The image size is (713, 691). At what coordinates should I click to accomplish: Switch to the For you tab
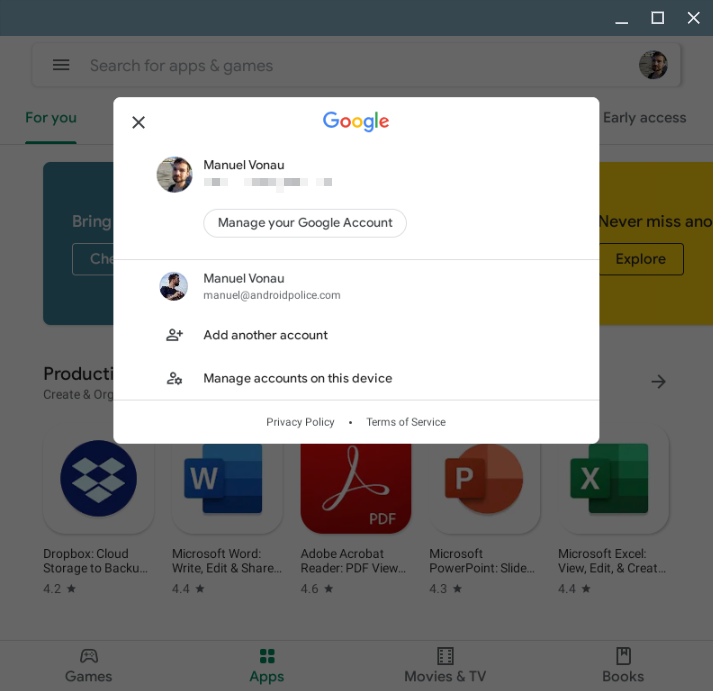pos(51,118)
